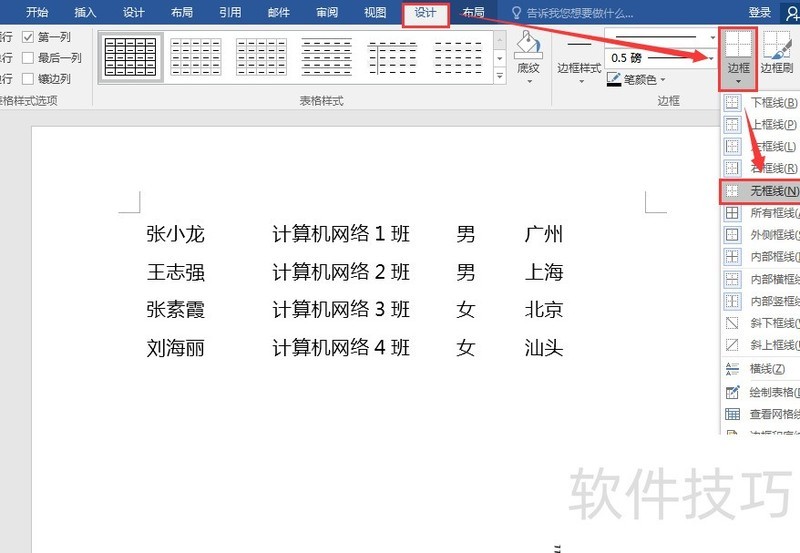Click the 边框 borders button icon
Viewport: 800px width, 553px height.
click(x=738, y=44)
